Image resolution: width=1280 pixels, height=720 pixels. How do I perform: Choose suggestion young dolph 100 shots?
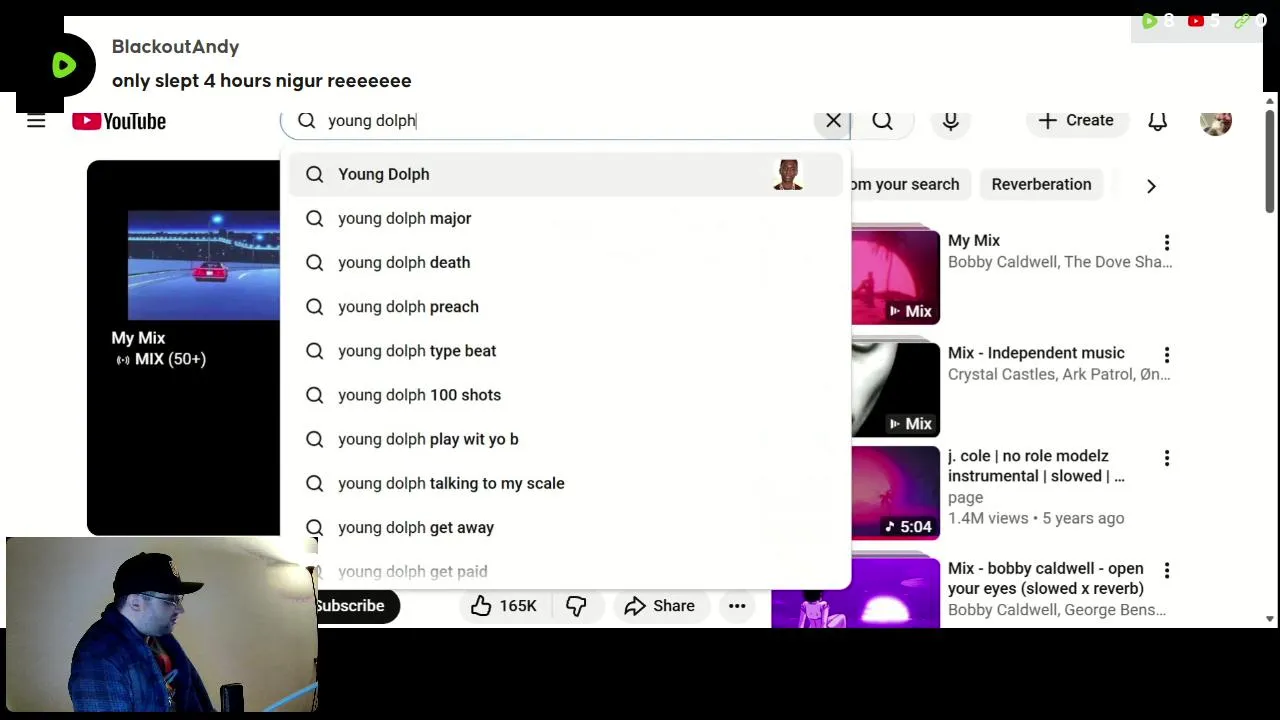(x=566, y=395)
